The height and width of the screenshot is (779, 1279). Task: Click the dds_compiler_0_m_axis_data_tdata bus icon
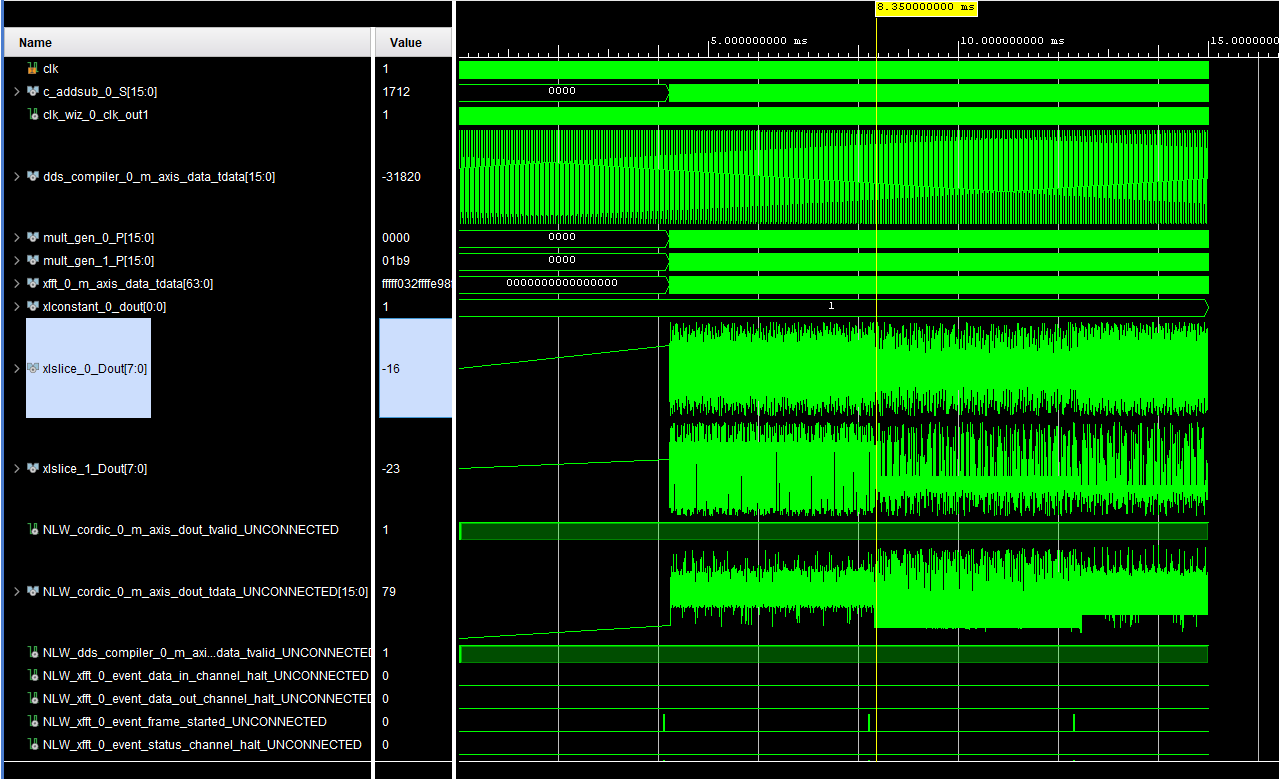[x=33, y=177]
